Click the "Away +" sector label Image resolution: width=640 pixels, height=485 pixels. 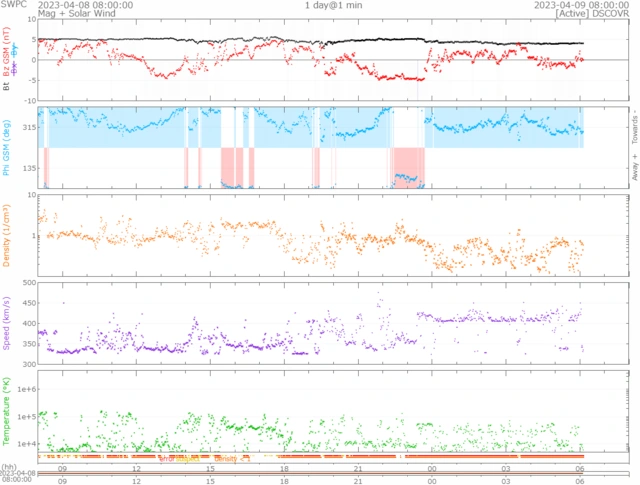pyautogui.click(x=635, y=167)
